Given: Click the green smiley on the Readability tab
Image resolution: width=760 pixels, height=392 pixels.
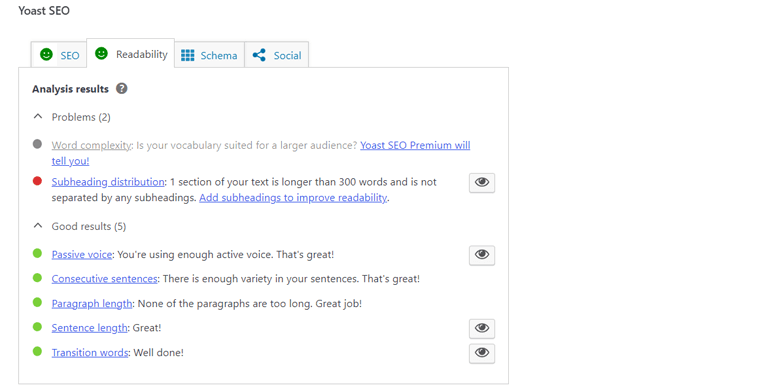Looking at the screenshot, I should click(101, 53).
